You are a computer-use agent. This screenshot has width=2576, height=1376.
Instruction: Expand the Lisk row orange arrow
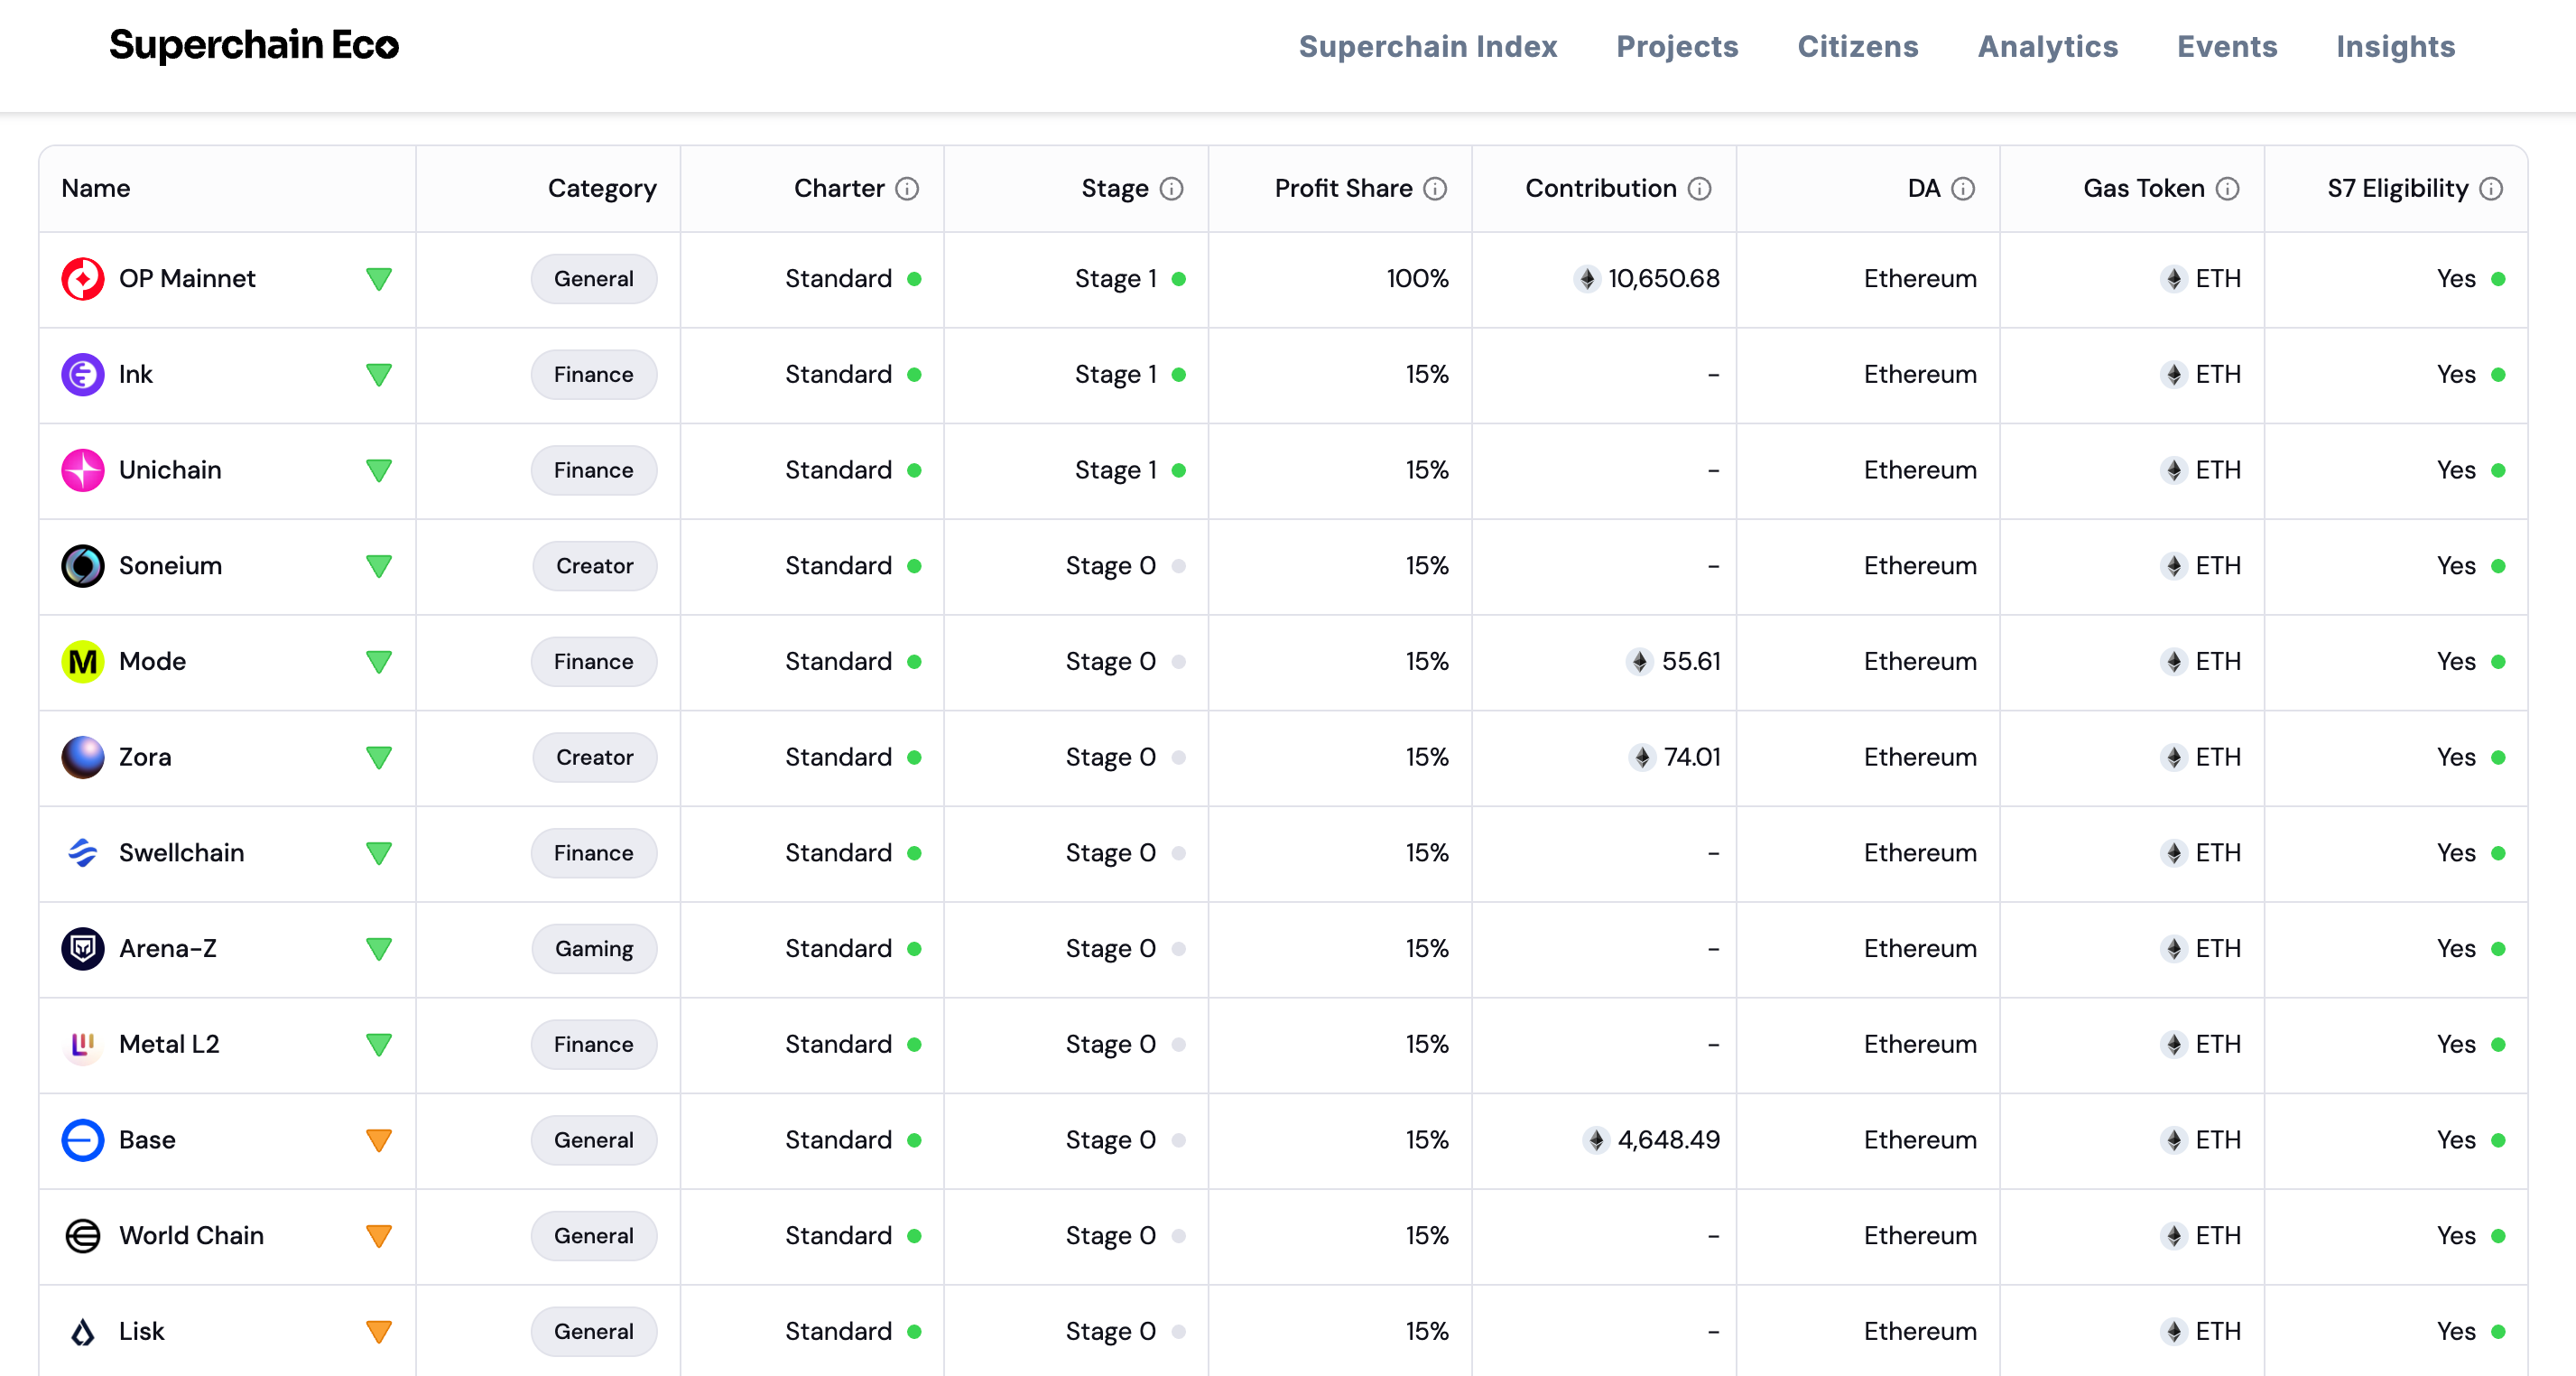click(378, 1331)
